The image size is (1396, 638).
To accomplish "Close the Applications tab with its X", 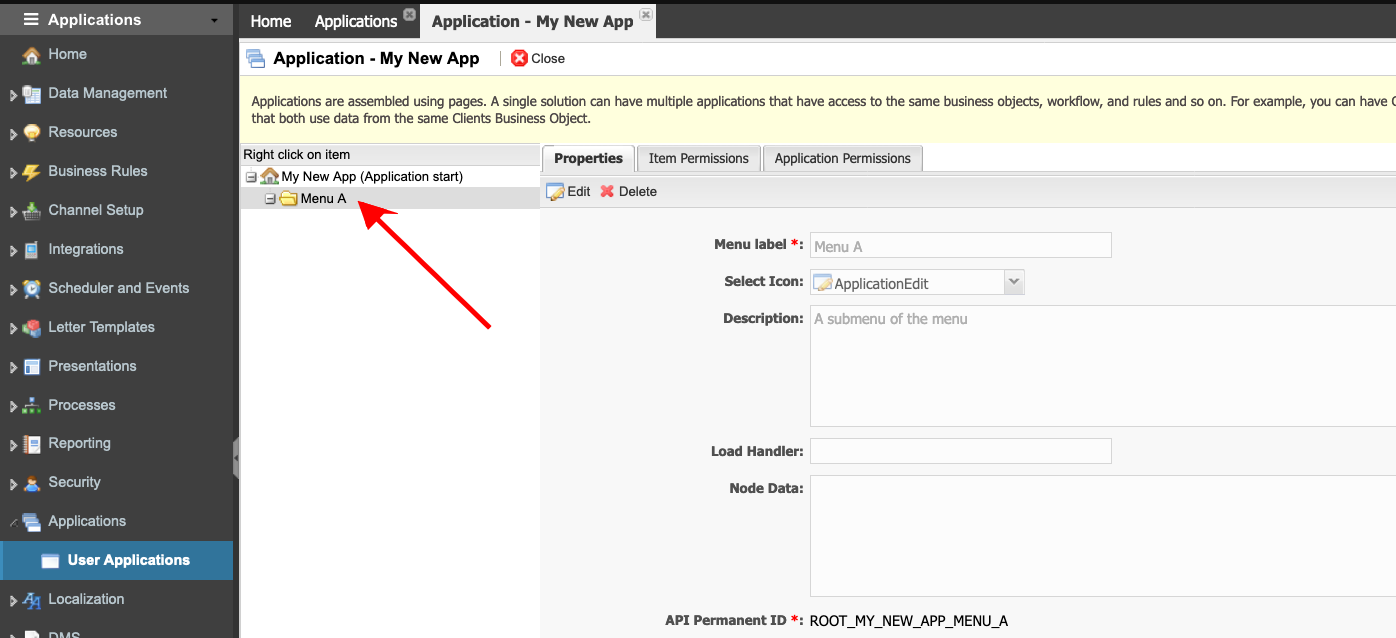I will (409, 15).
